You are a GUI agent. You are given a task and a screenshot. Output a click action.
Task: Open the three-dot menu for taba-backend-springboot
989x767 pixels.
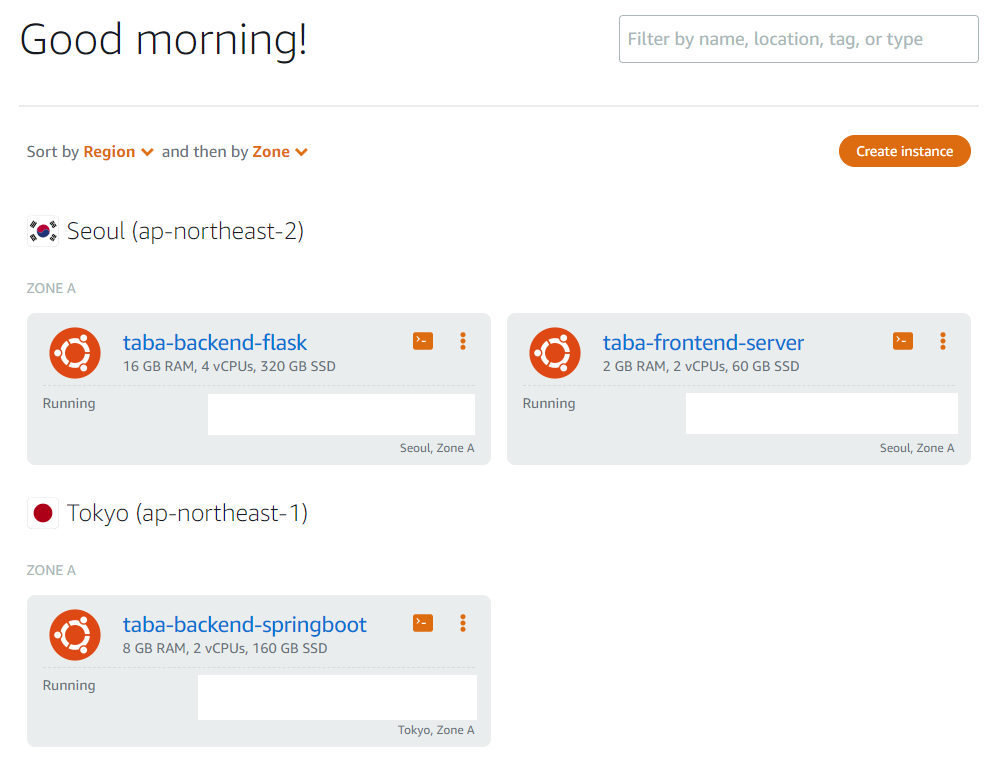click(463, 623)
